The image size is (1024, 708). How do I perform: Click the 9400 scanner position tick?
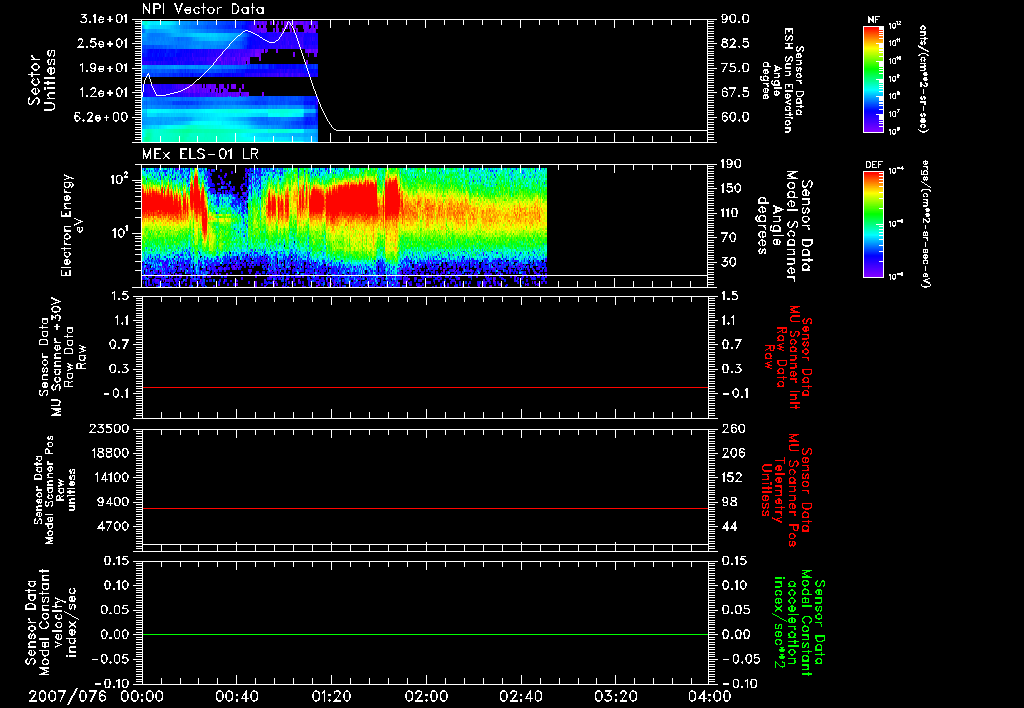click(113, 502)
